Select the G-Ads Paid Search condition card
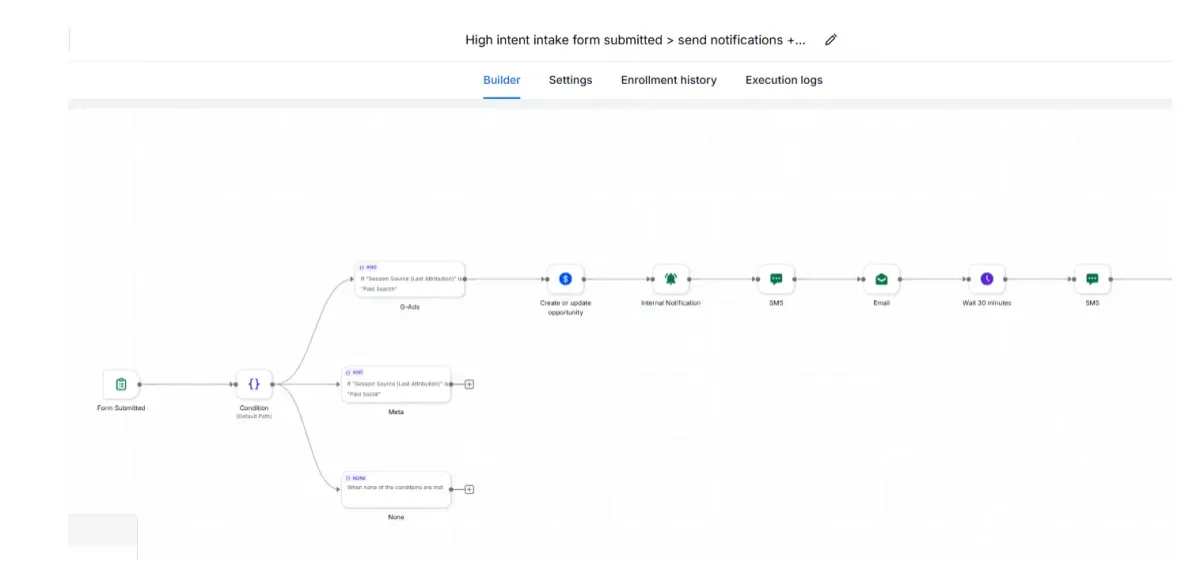Image resolution: width=1200 pixels, height=566 pixels. pyautogui.click(x=410, y=279)
